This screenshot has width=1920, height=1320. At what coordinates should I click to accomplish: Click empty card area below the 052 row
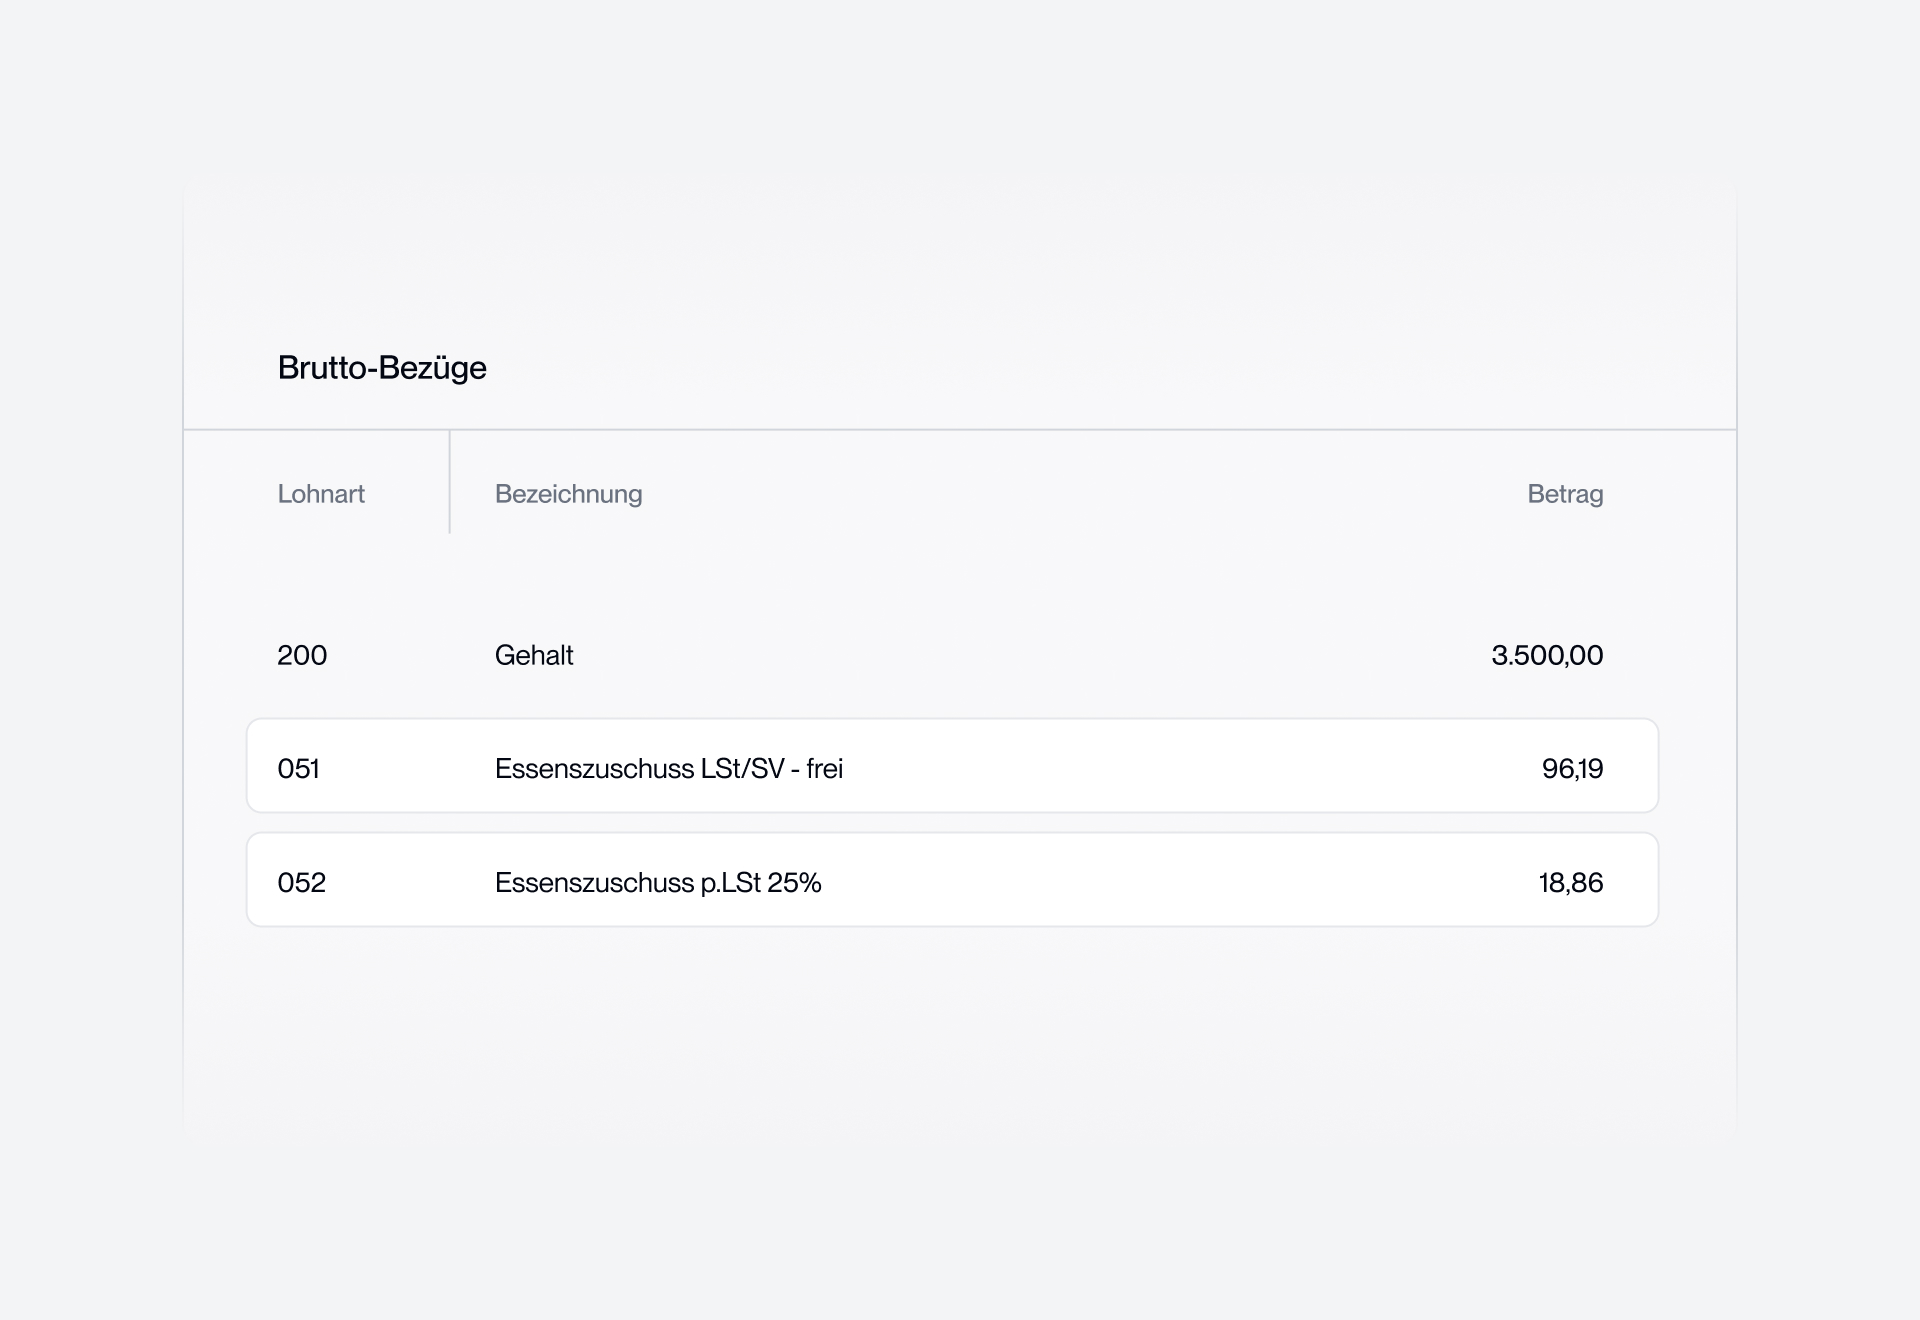[960, 1030]
